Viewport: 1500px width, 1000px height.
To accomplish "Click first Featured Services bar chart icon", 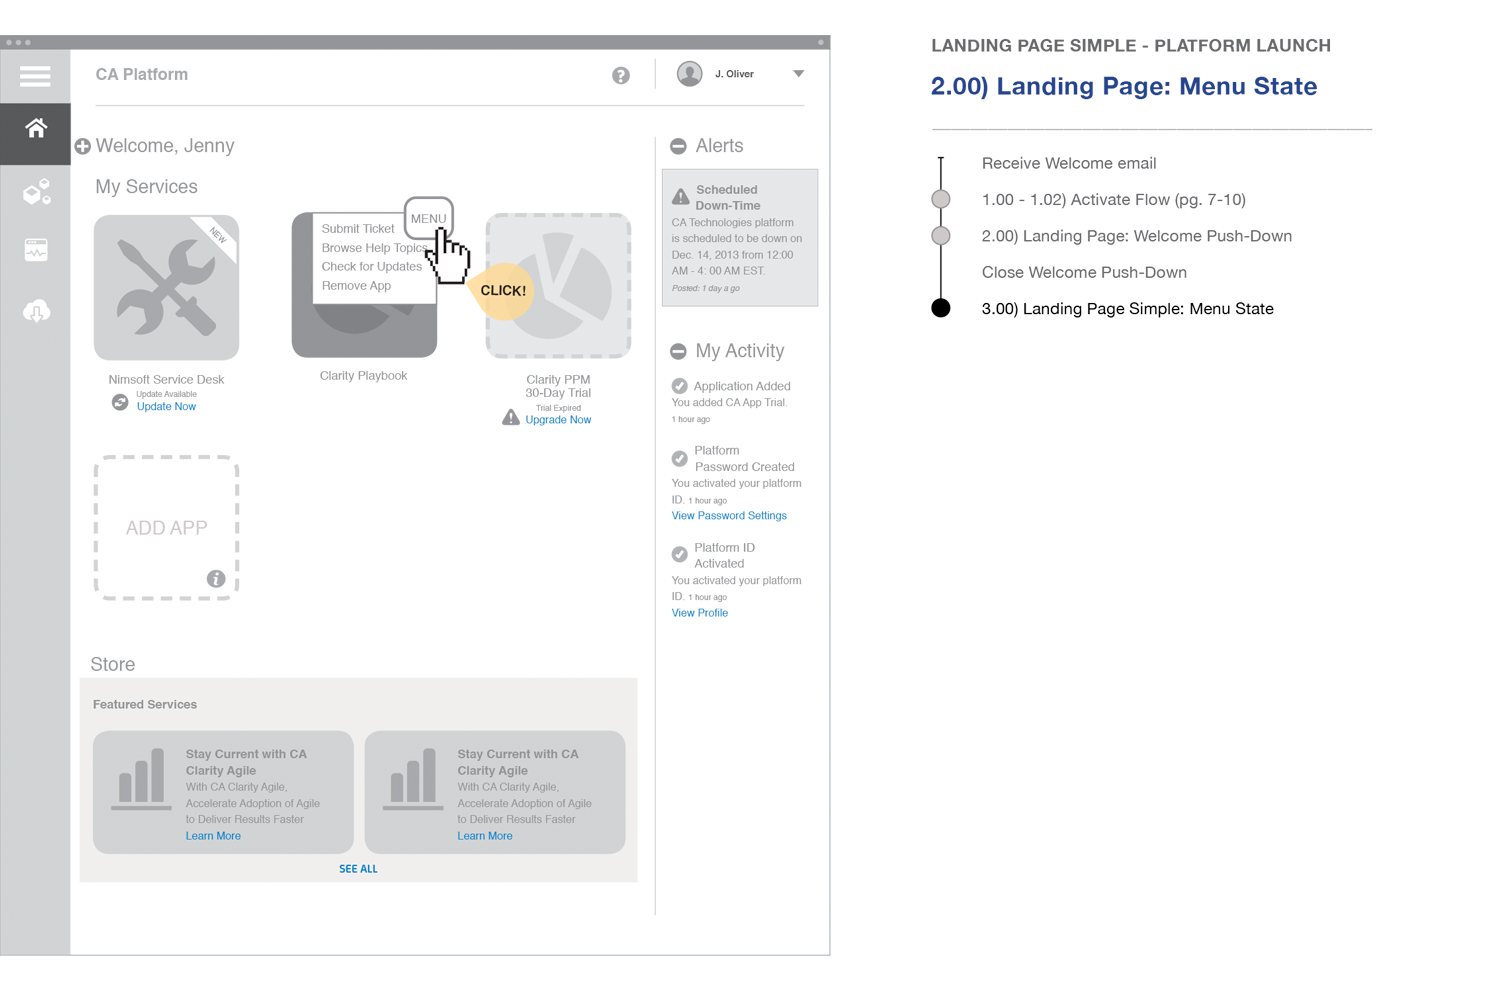I will coord(141,779).
